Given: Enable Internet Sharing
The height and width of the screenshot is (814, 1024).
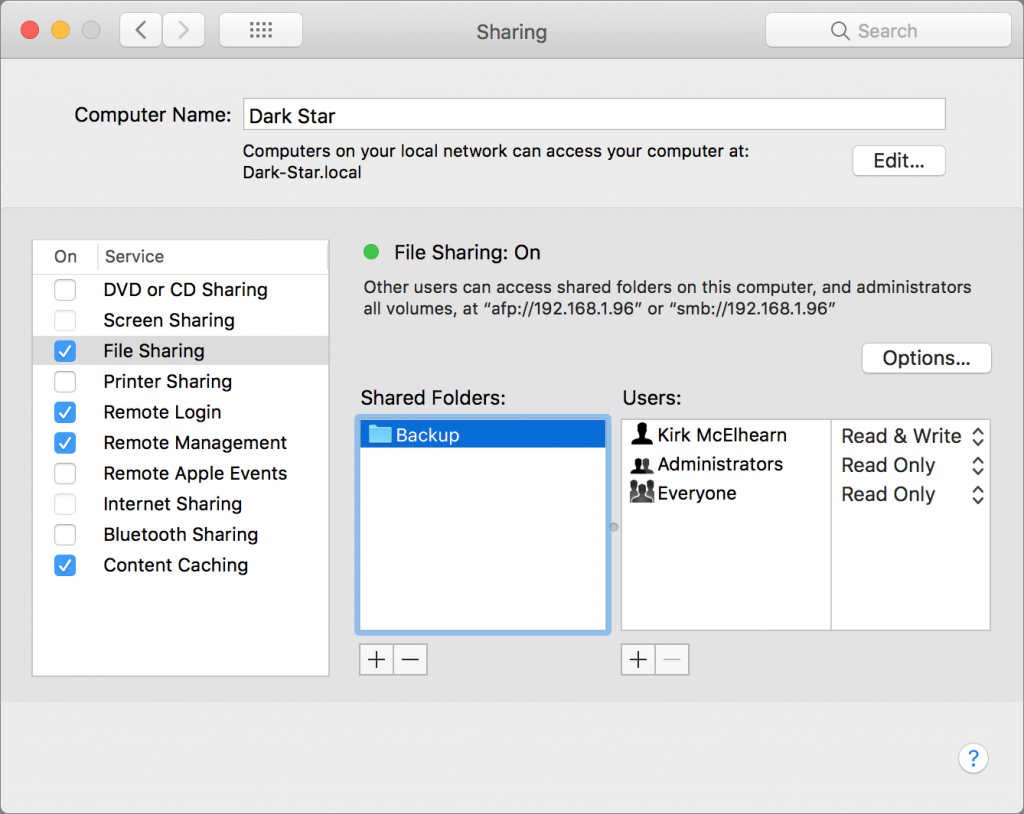Looking at the screenshot, I should coord(65,504).
